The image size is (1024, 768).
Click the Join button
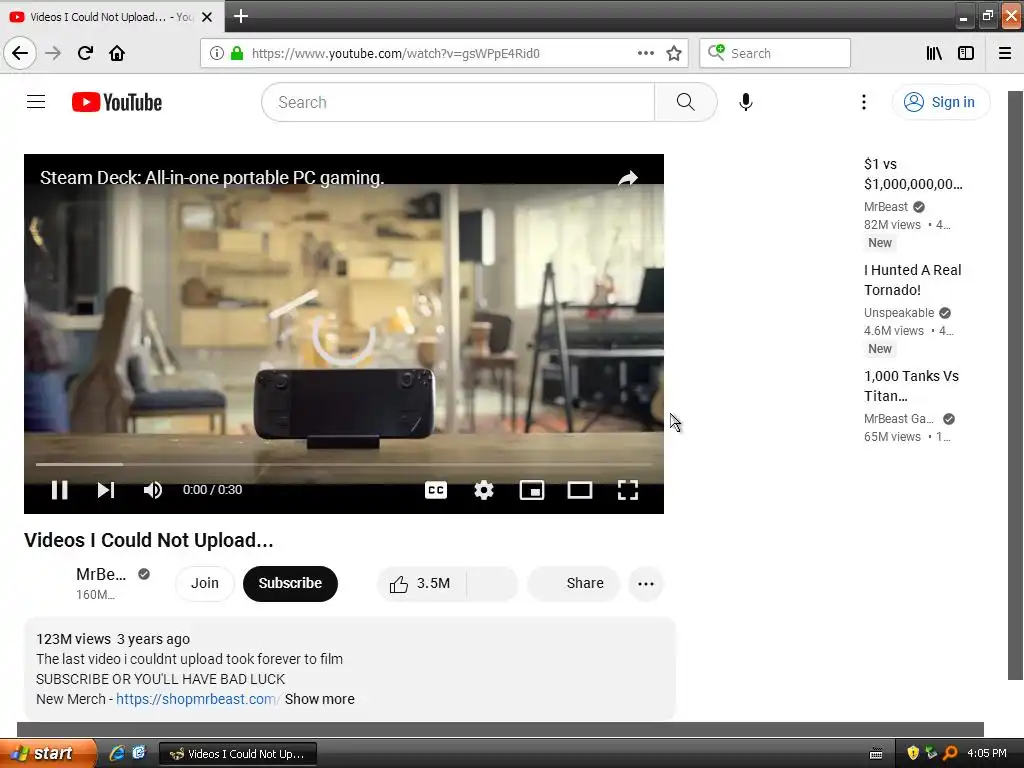pos(204,583)
